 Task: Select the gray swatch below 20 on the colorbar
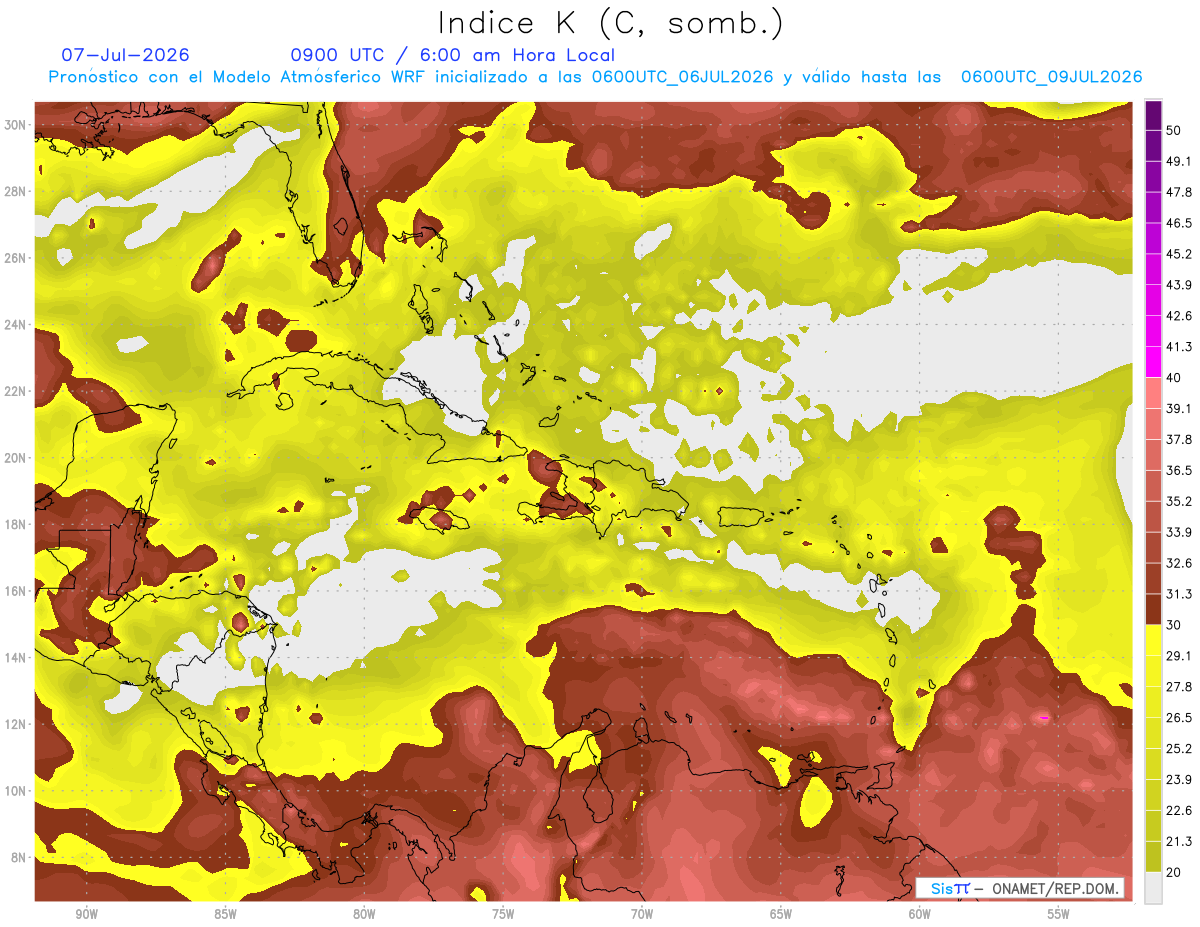point(1153,888)
